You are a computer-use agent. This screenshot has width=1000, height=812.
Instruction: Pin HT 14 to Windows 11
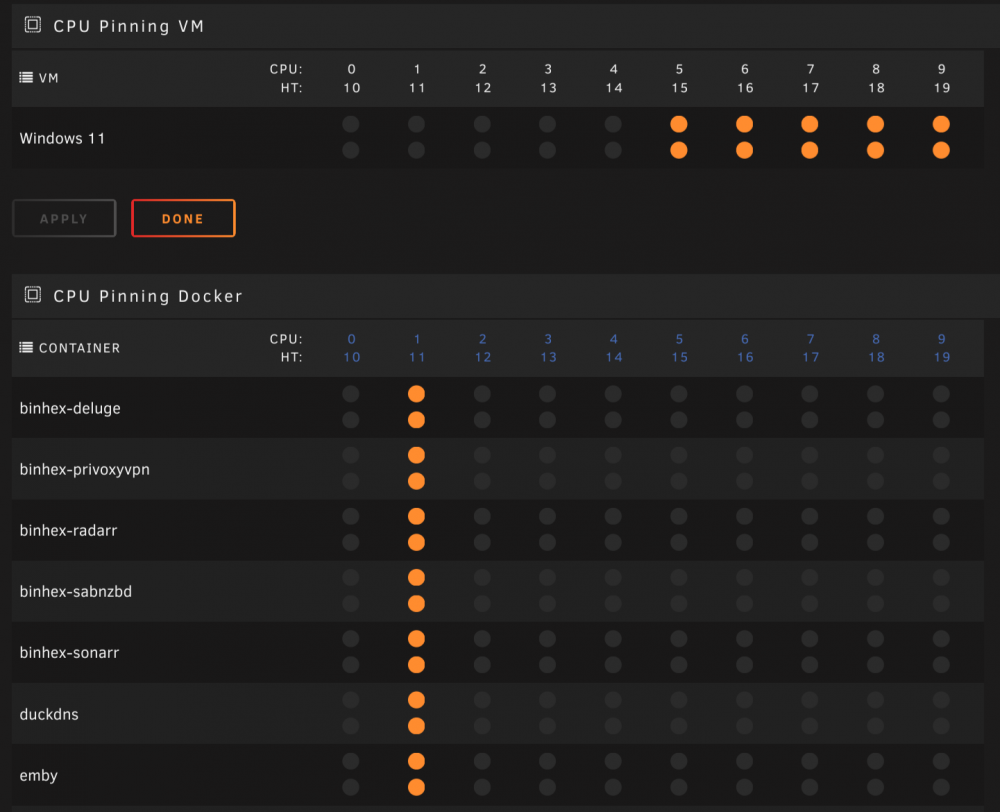(x=613, y=150)
